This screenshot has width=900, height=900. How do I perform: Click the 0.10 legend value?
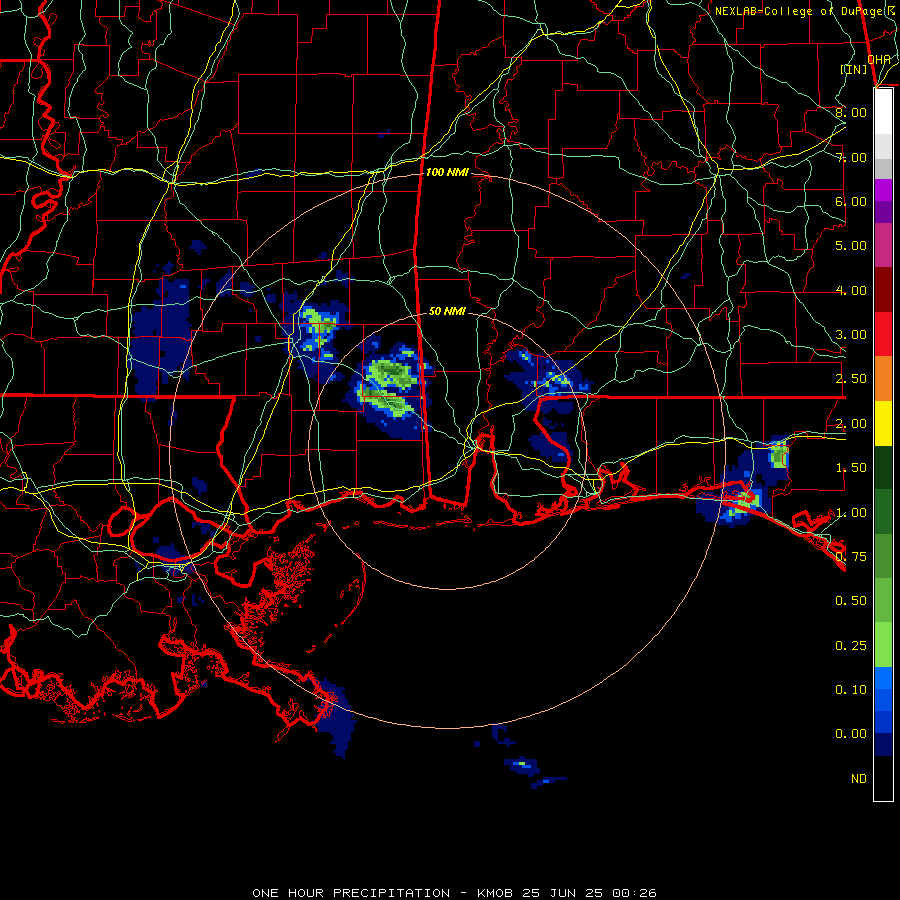(851, 690)
